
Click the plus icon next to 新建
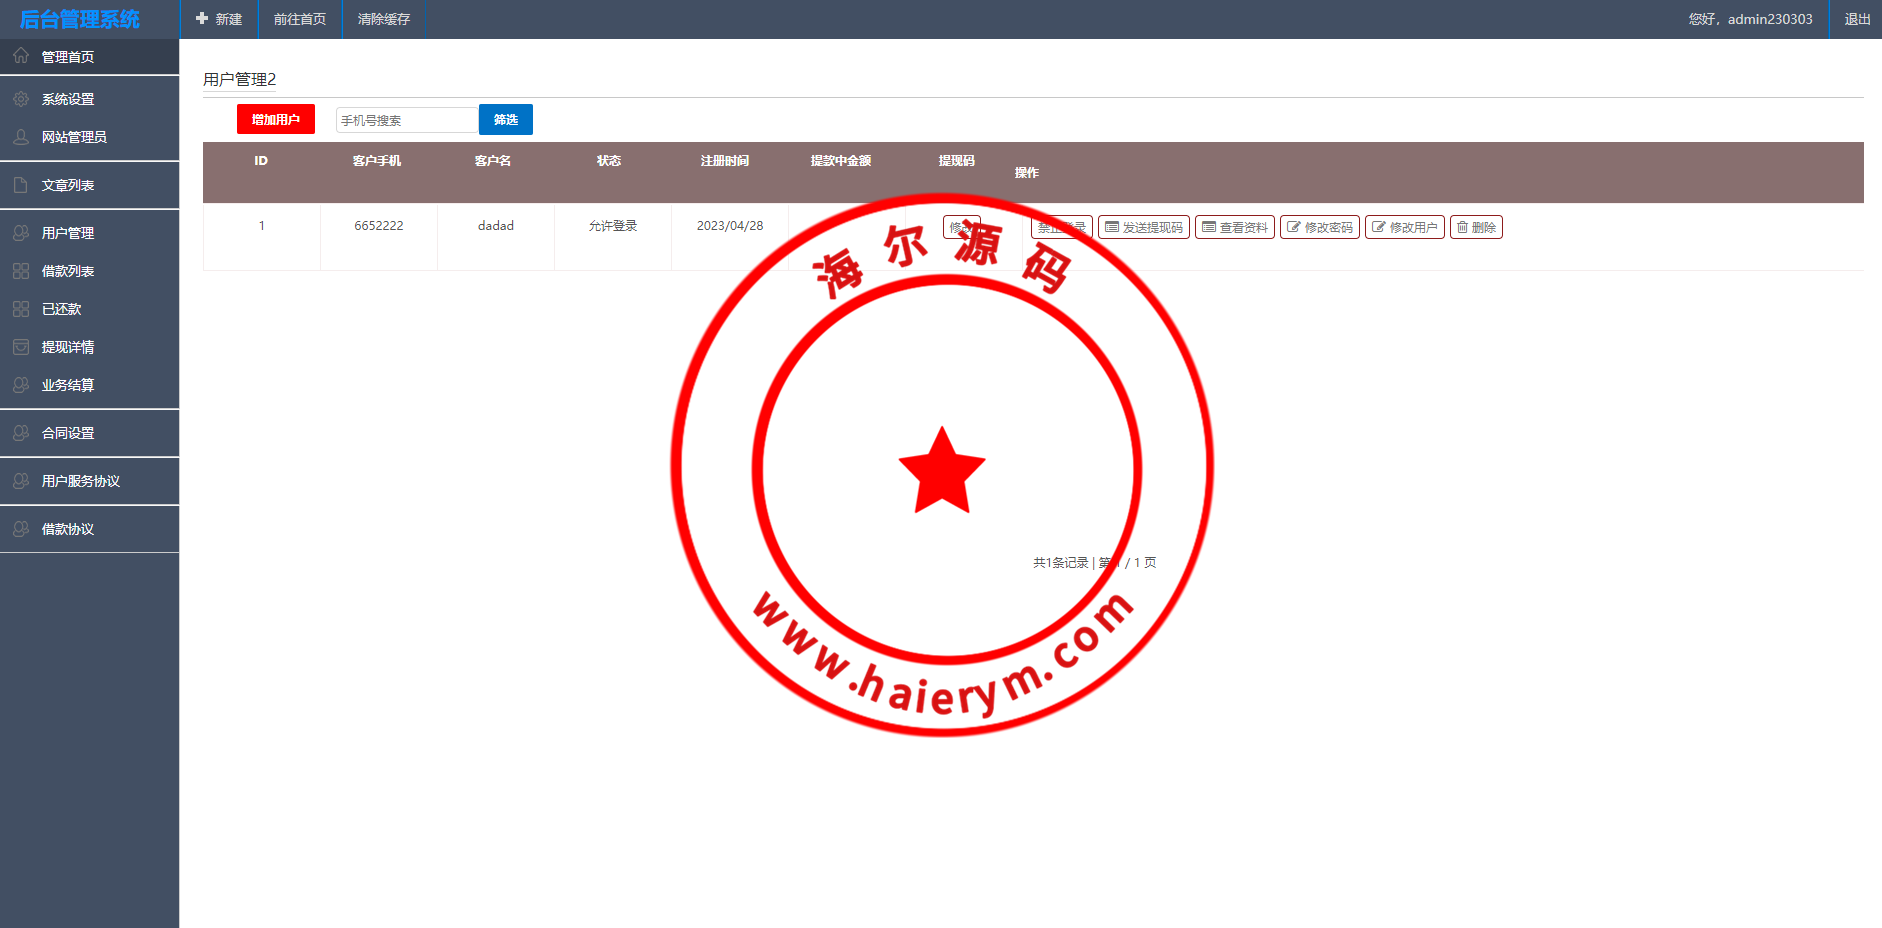(x=202, y=19)
